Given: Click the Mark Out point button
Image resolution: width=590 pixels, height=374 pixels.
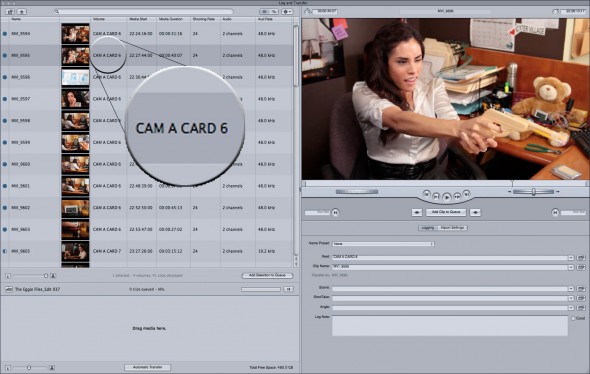Looking at the screenshot, I should (555, 213).
